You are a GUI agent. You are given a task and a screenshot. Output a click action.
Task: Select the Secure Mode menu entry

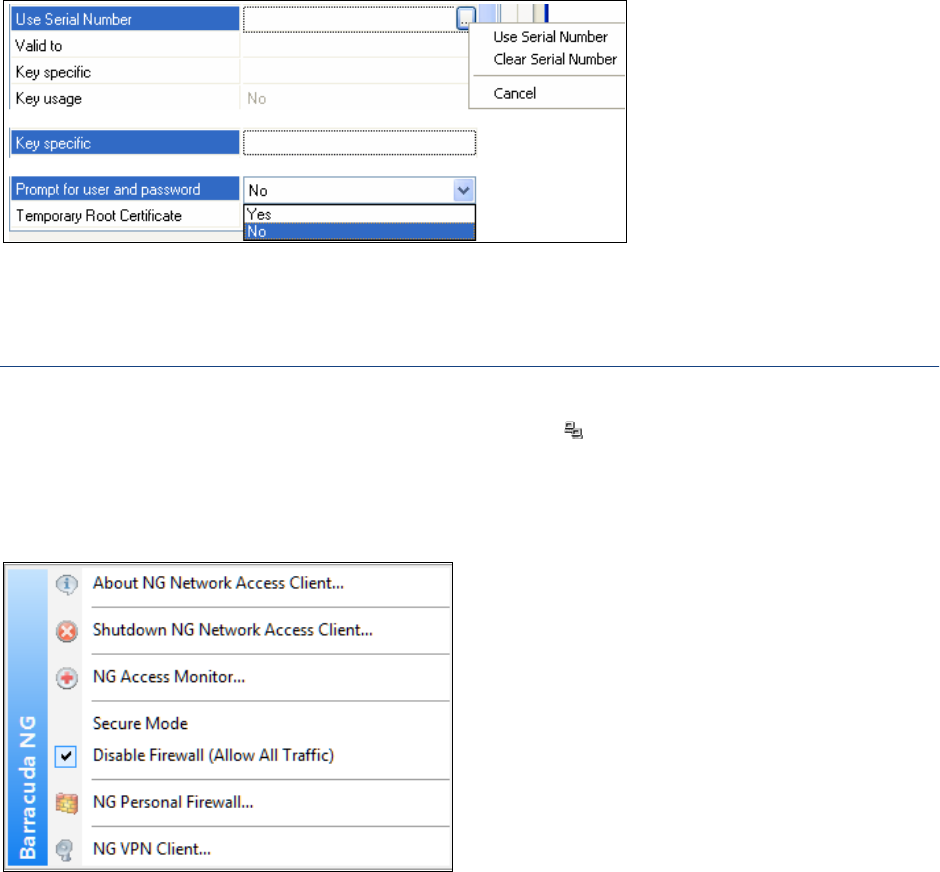coord(140,723)
